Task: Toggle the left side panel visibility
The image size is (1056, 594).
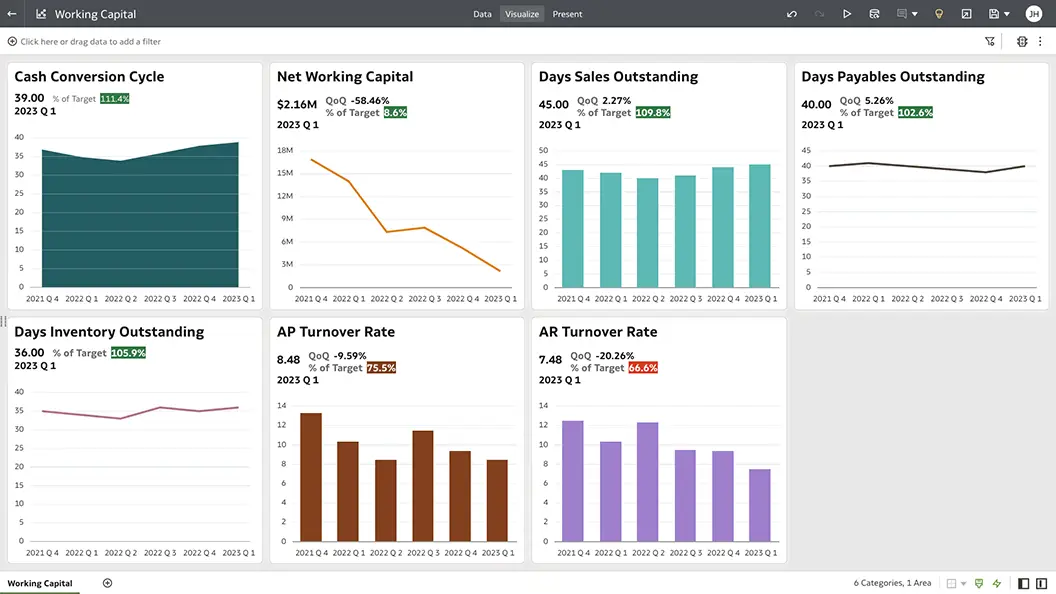Action: (1023, 583)
